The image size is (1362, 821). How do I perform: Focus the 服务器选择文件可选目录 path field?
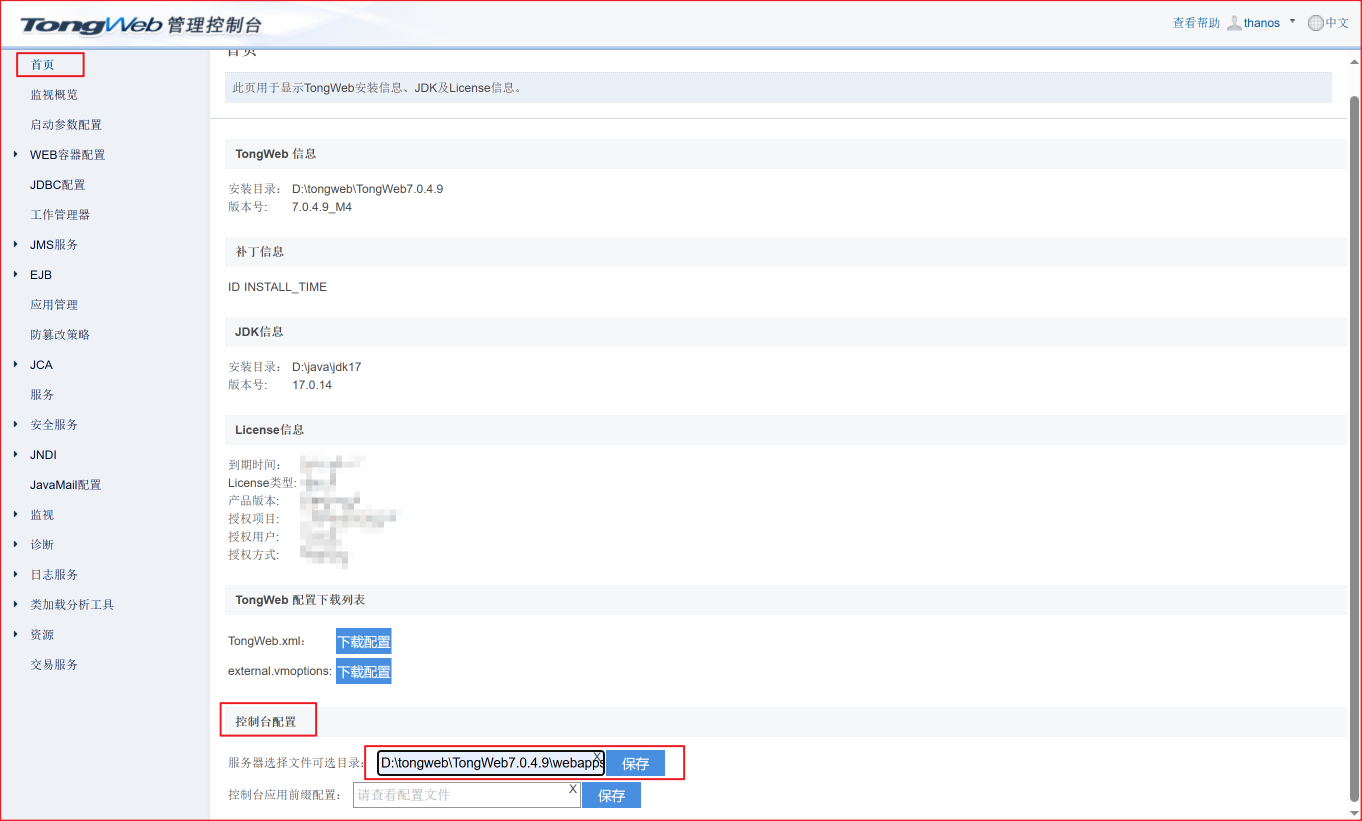pyautogui.click(x=491, y=763)
